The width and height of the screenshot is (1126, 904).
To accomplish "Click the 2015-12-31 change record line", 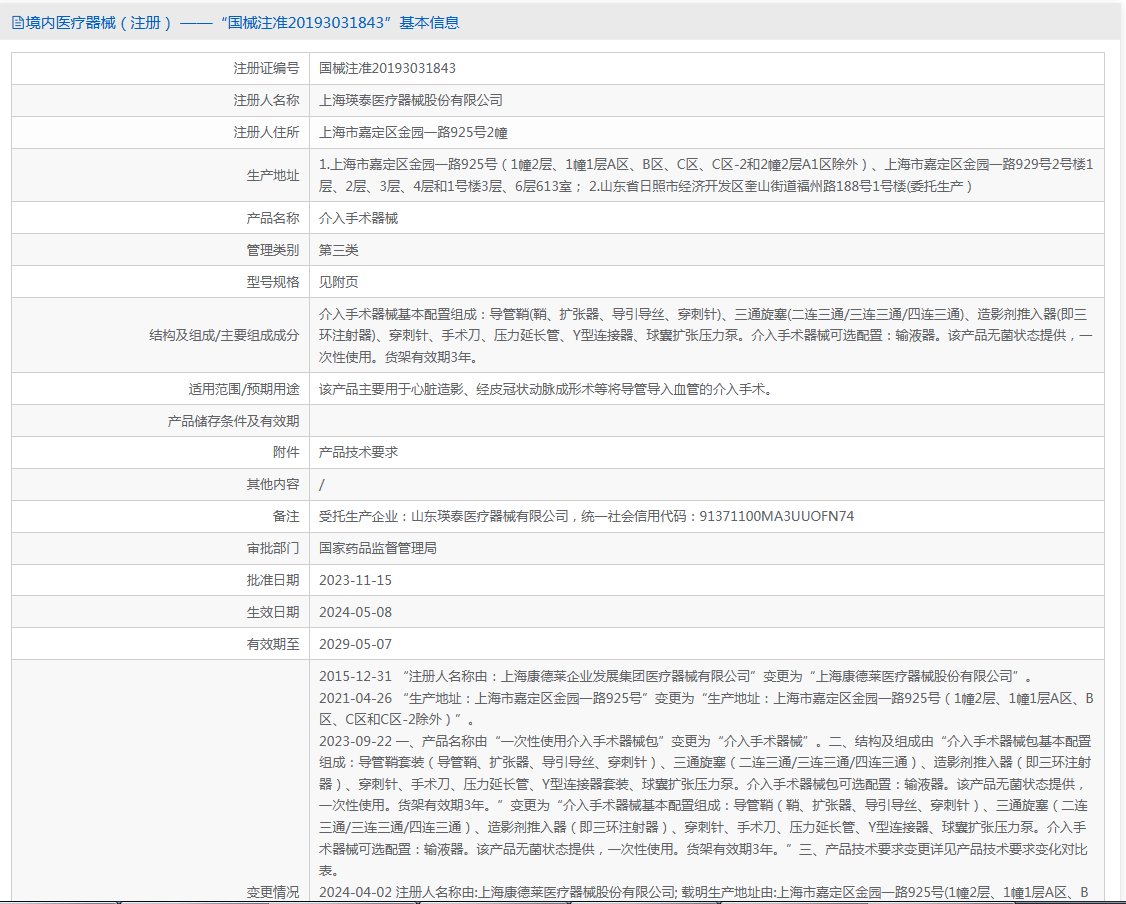I will tap(676, 676).
